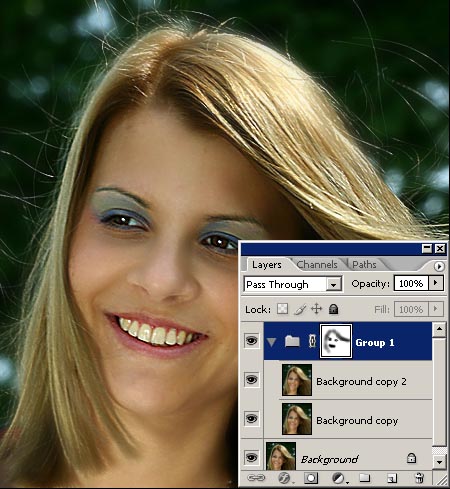This screenshot has height=489, width=450.
Task: Click the Create new group icon
Action: [364, 478]
